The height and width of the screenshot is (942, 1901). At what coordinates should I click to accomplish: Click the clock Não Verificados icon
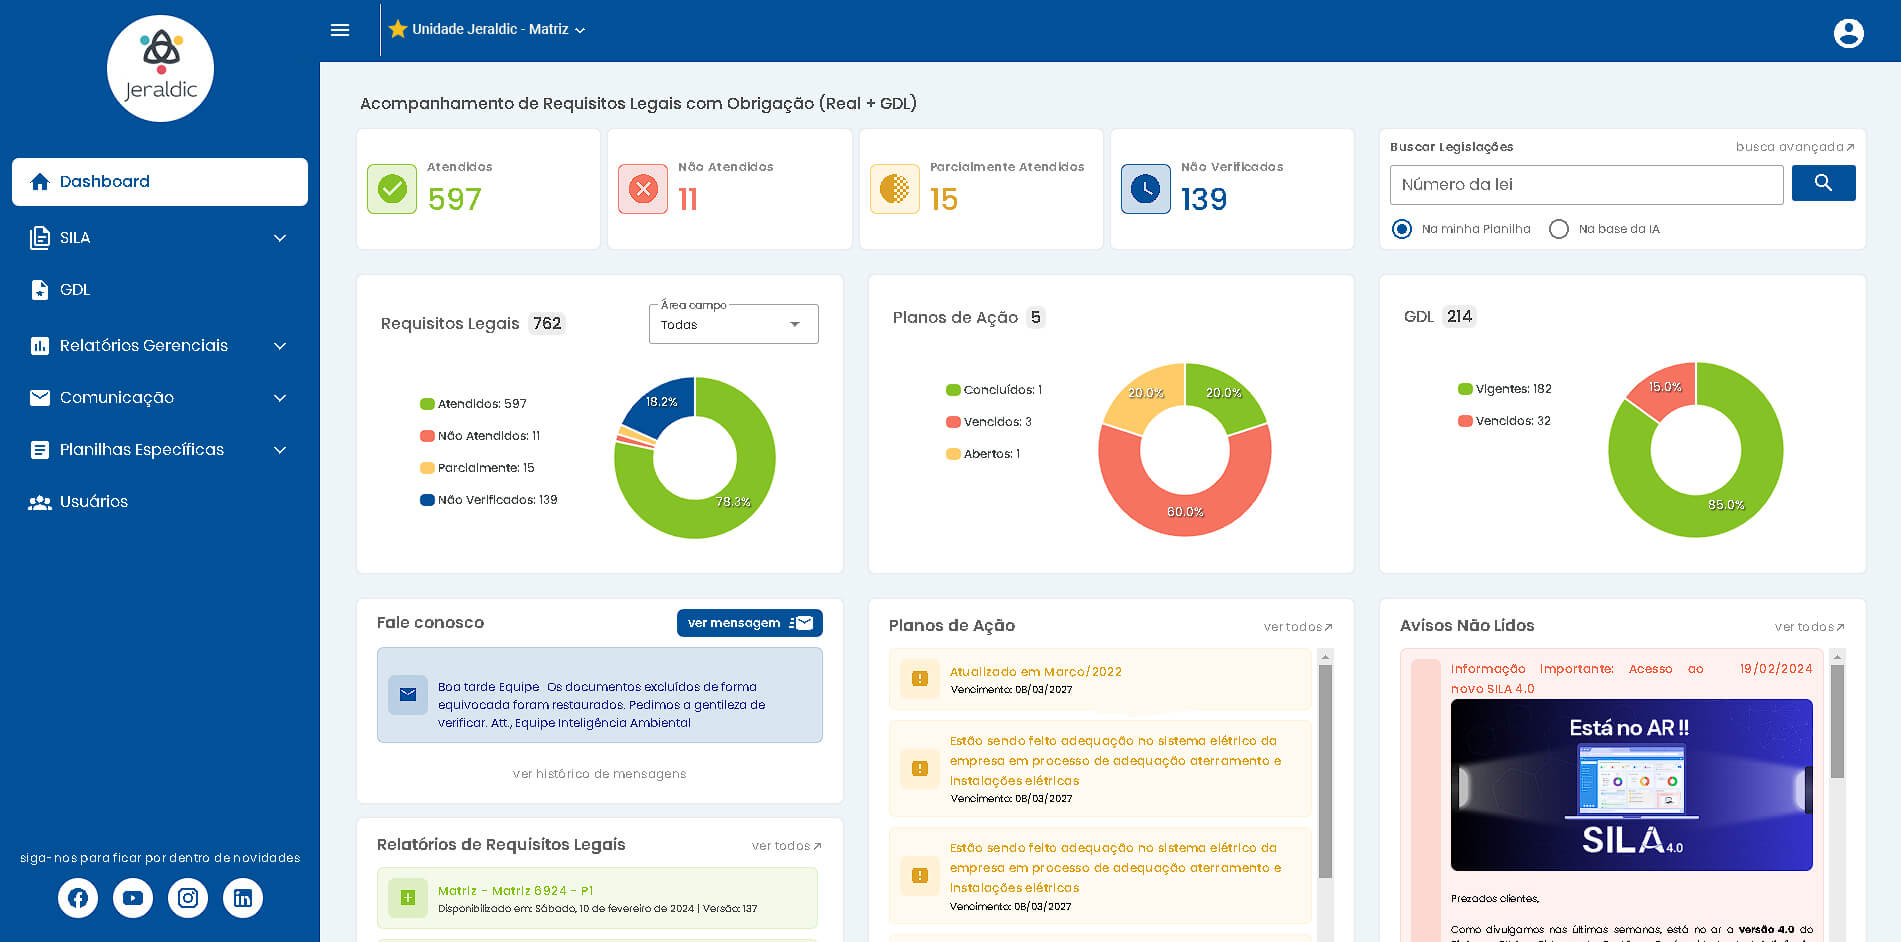pos(1146,189)
